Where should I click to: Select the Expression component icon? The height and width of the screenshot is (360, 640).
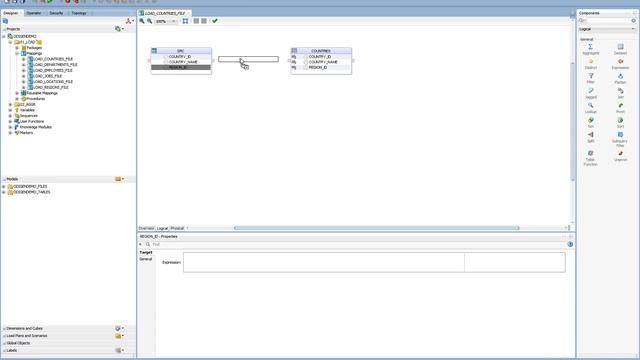pyautogui.click(x=620, y=62)
